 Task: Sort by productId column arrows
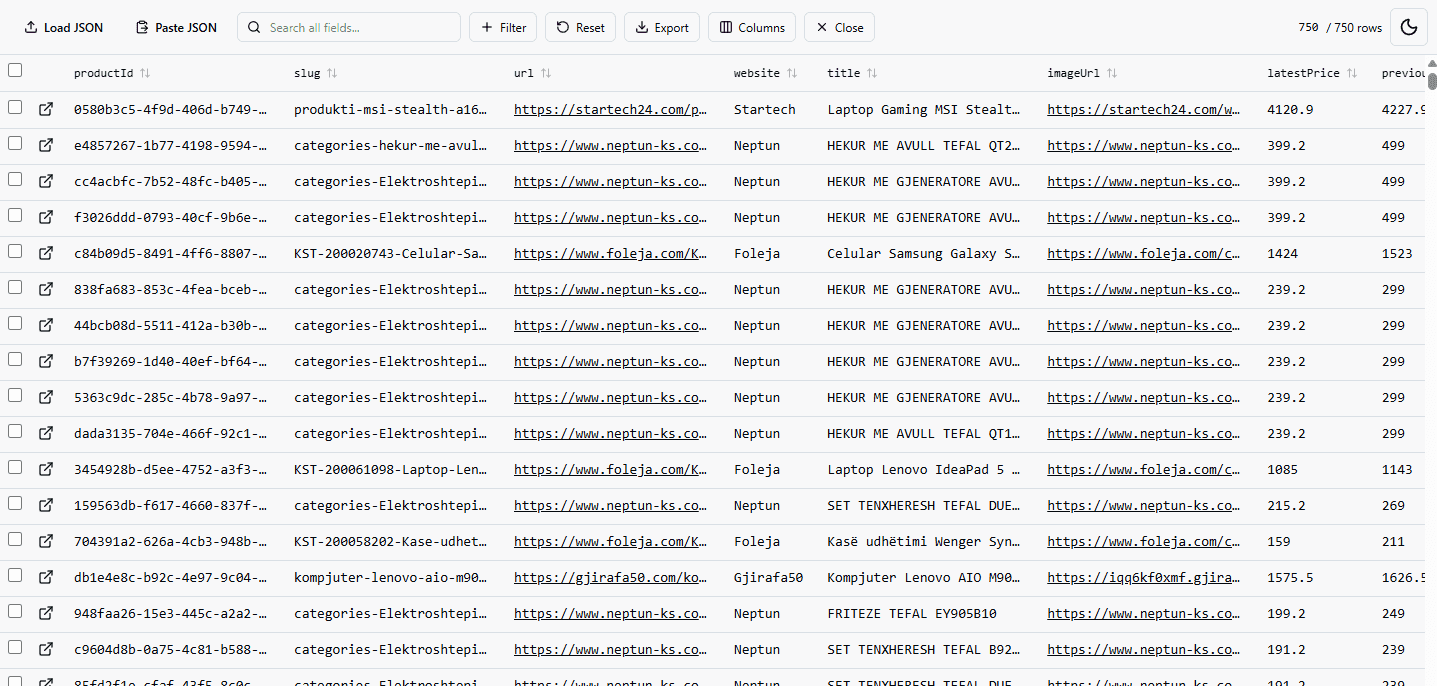[145, 73]
